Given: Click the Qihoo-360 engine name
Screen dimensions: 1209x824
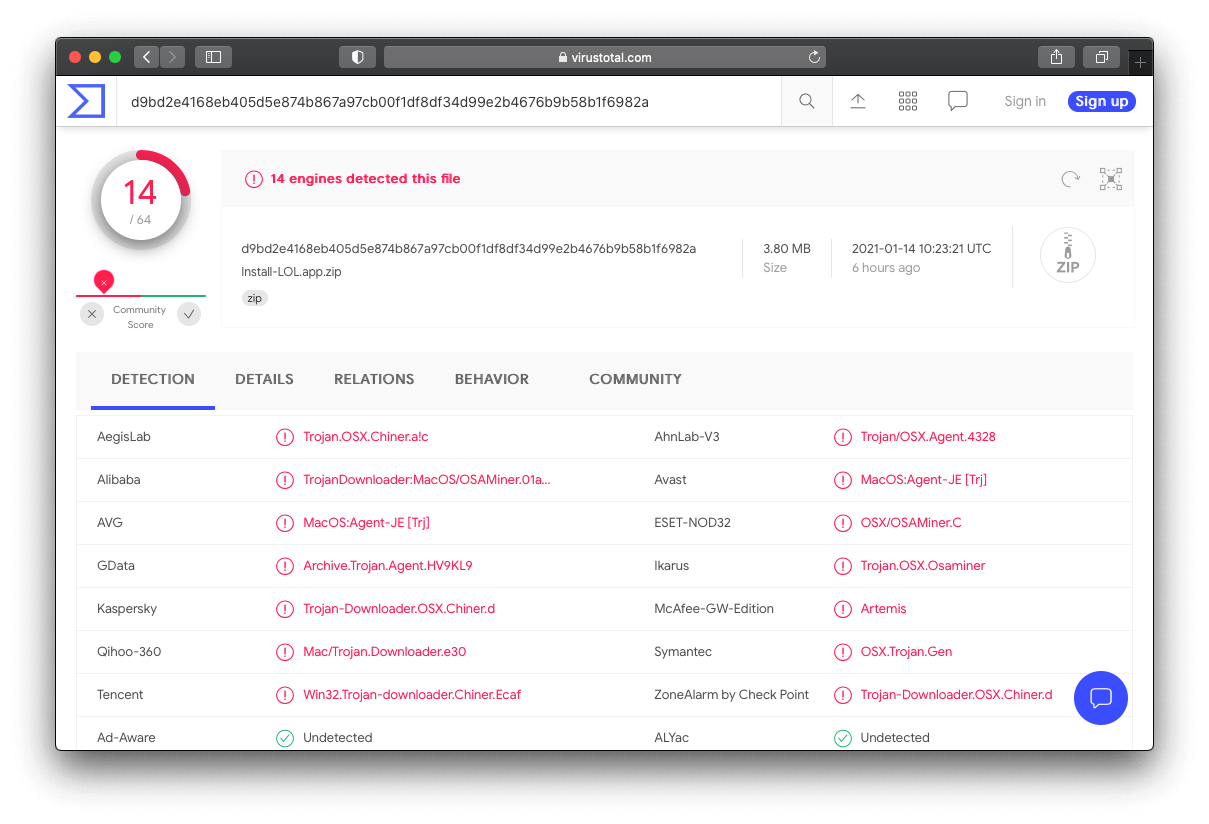Looking at the screenshot, I should [129, 652].
